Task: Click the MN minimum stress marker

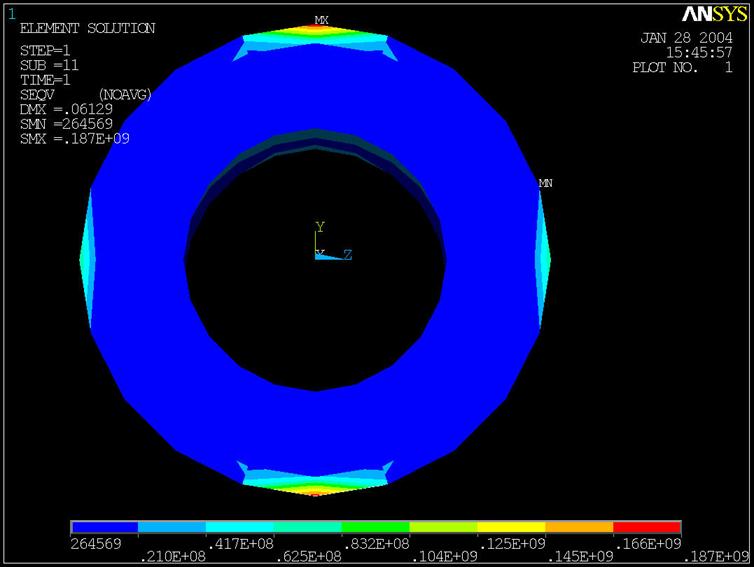Action: point(545,183)
